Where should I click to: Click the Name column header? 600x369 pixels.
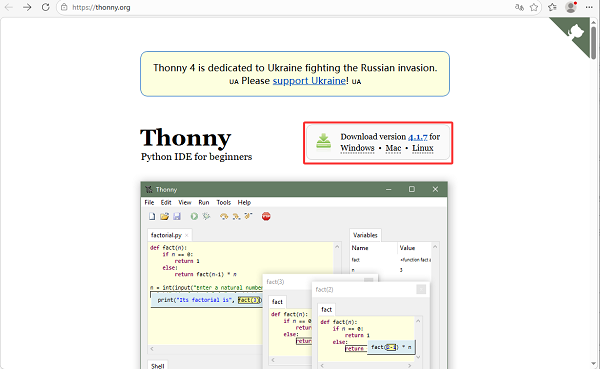tap(360, 248)
